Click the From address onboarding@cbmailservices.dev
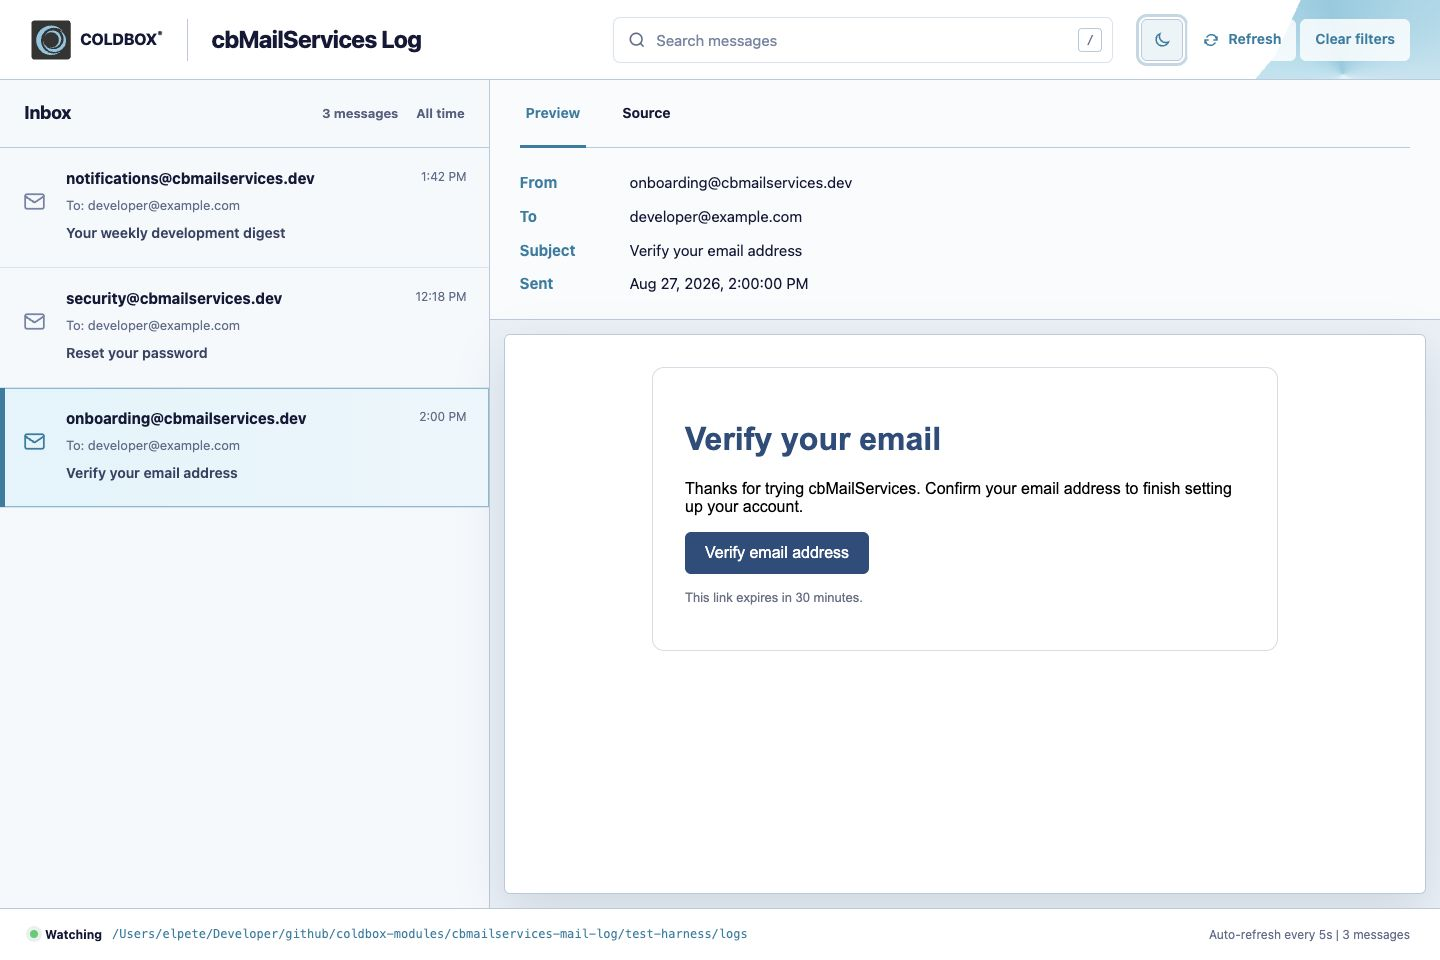The height and width of the screenshot is (960, 1440). [x=741, y=183]
